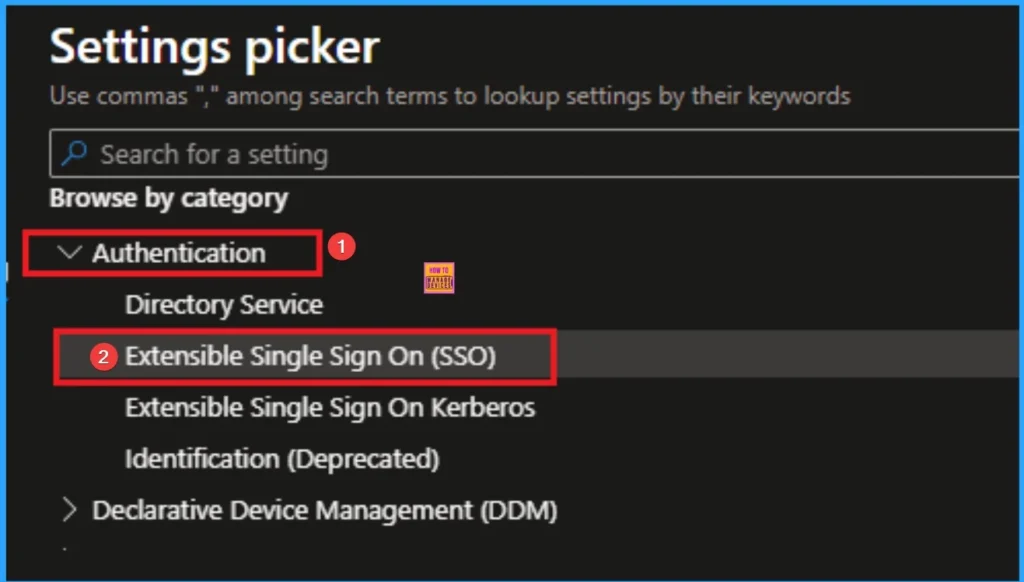Viewport: 1024px width, 582px height.
Task: Choose Extensible Single Sign On Kerberos
Action: coord(330,407)
